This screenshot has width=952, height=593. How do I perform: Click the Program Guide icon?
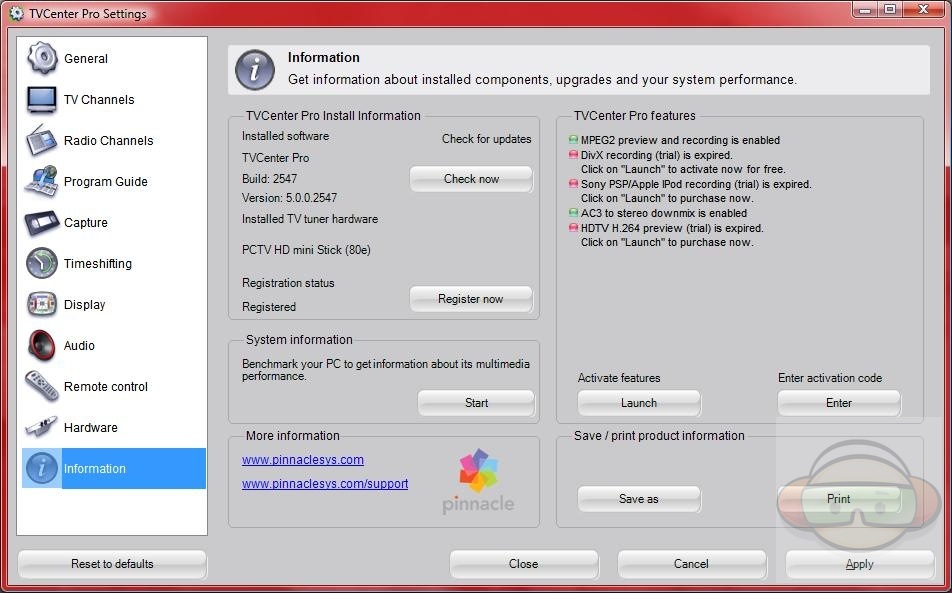point(42,181)
